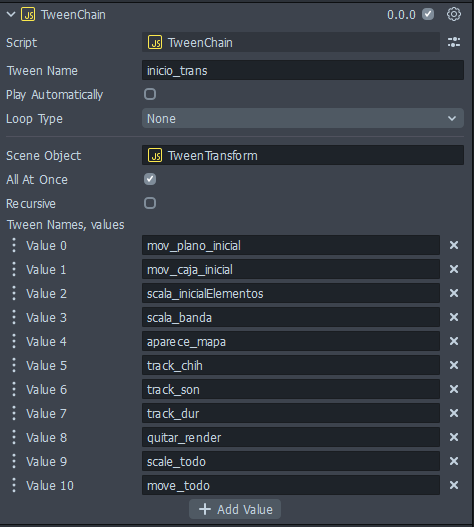Image resolution: width=474 pixels, height=527 pixels.
Task: Click the JS icon in Scene Object field
Action: 155,156
